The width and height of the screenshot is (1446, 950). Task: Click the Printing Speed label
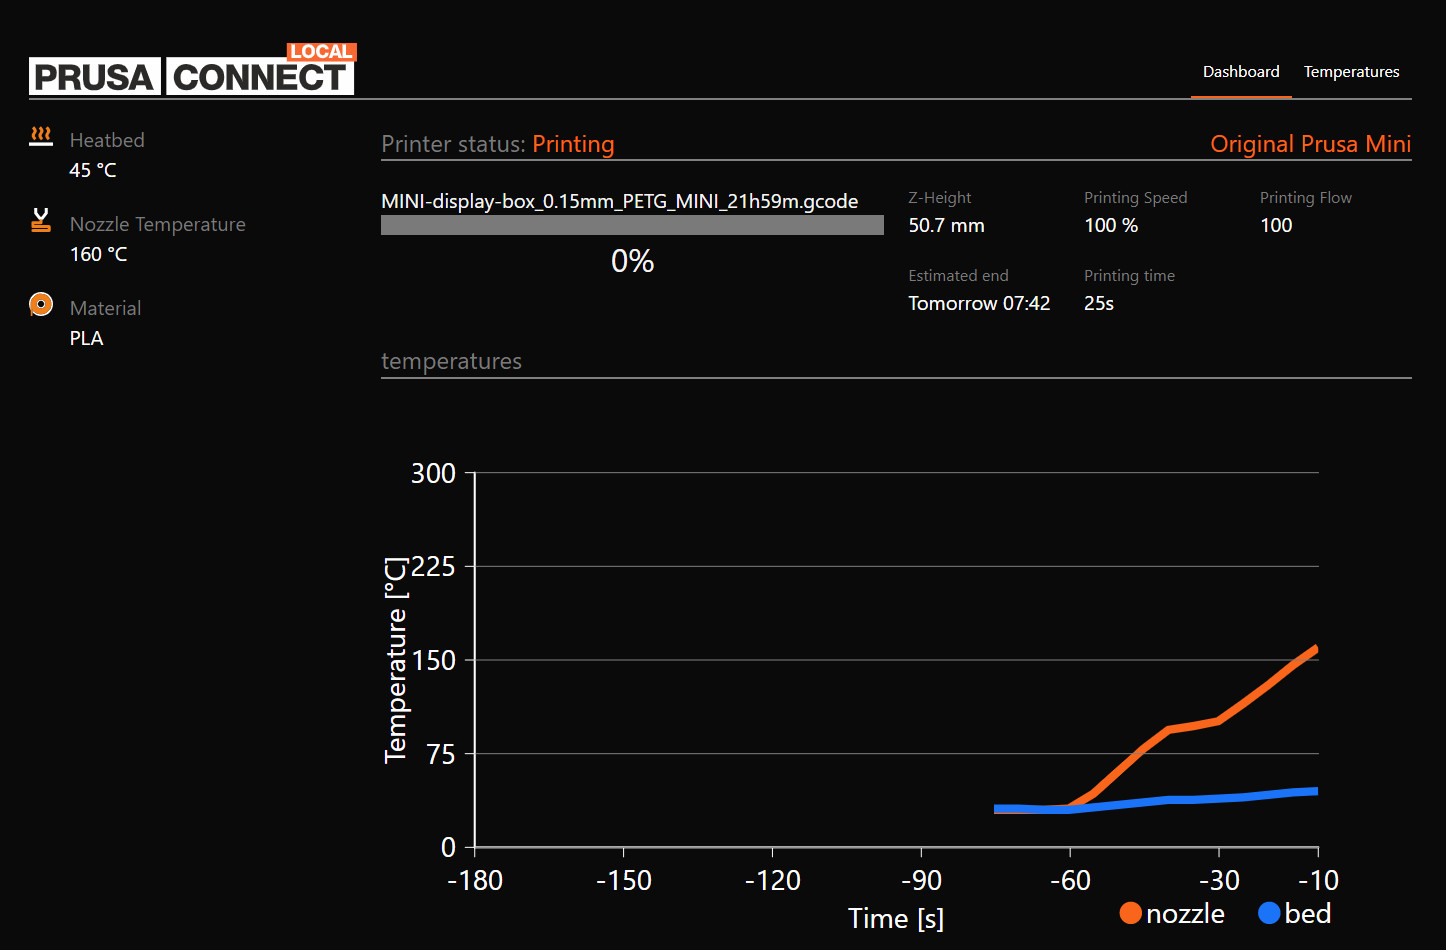pyautogui.click(x=1135, y=198)
